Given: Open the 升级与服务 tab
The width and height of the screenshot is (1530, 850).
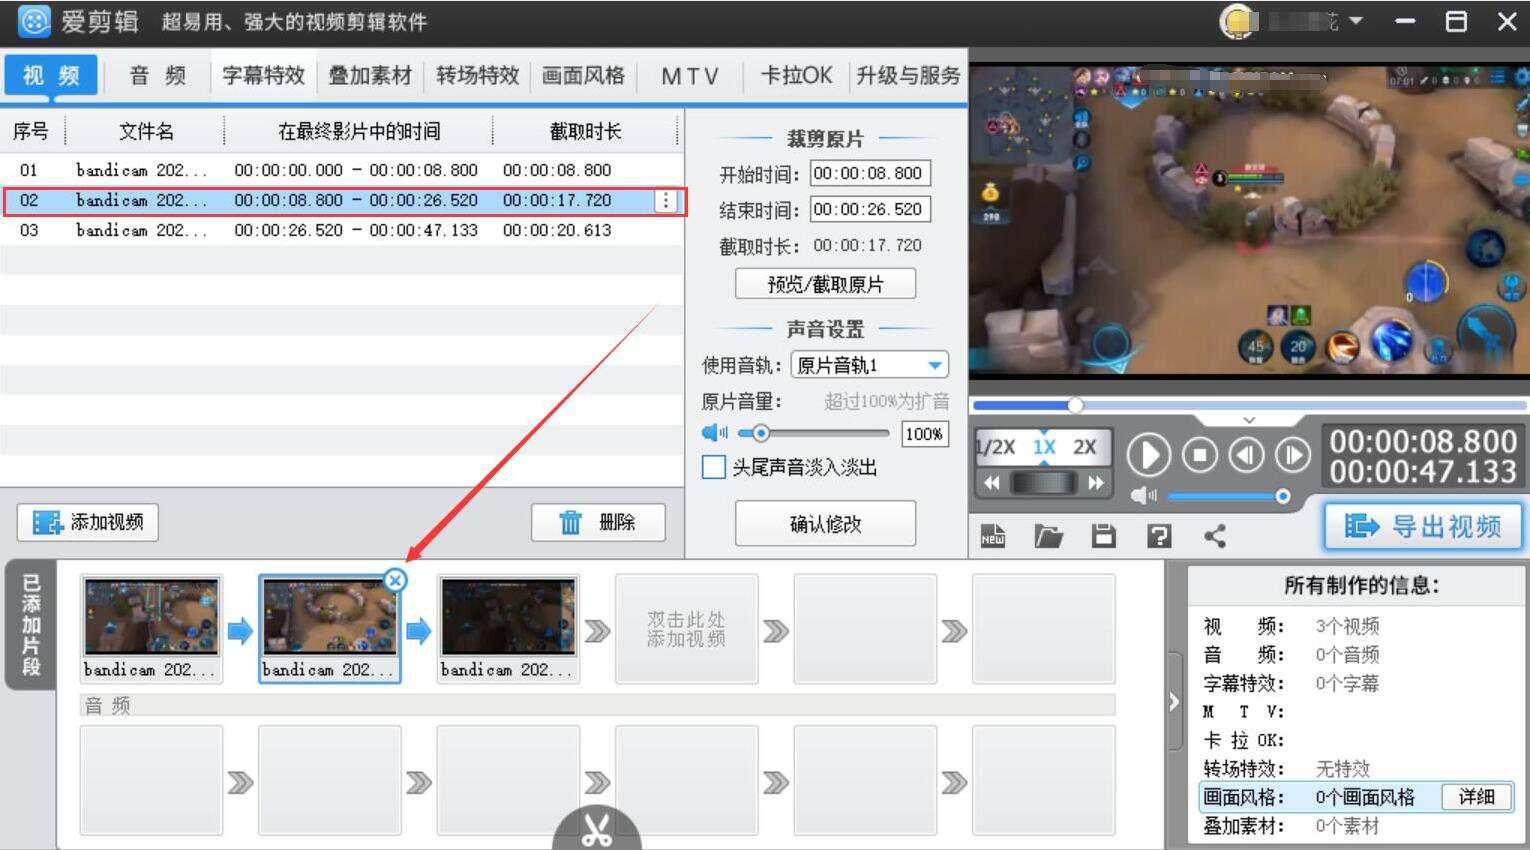Looking at the screenshot, I should (x=908, y=76).
